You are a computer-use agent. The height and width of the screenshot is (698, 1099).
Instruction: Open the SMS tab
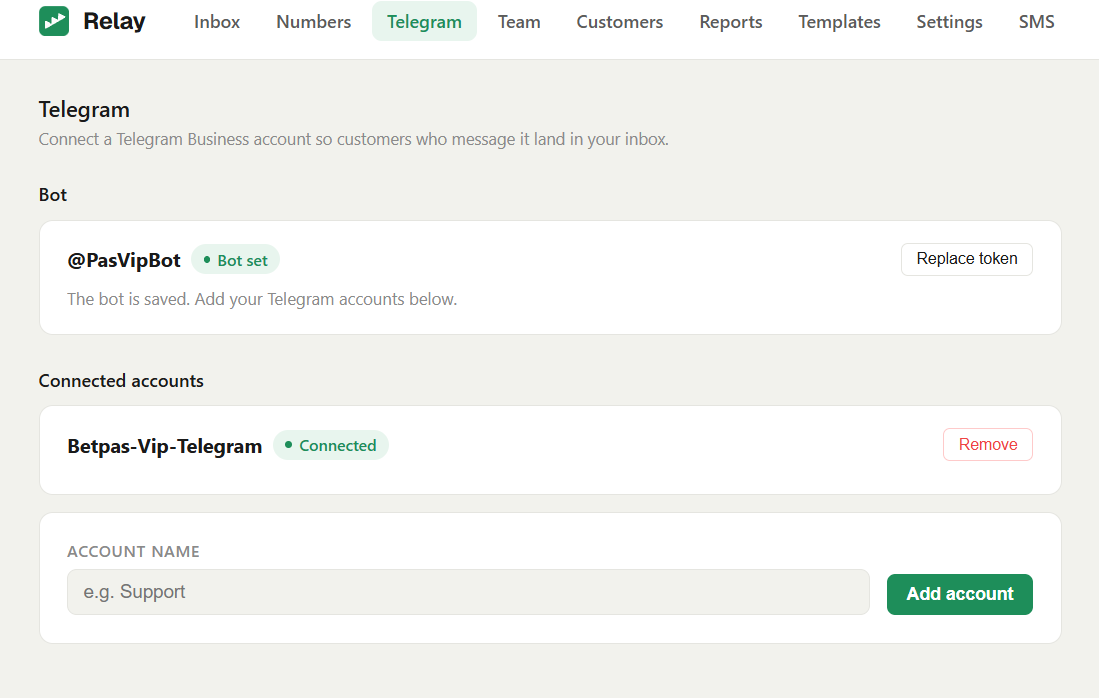(x=1036, y=22)
